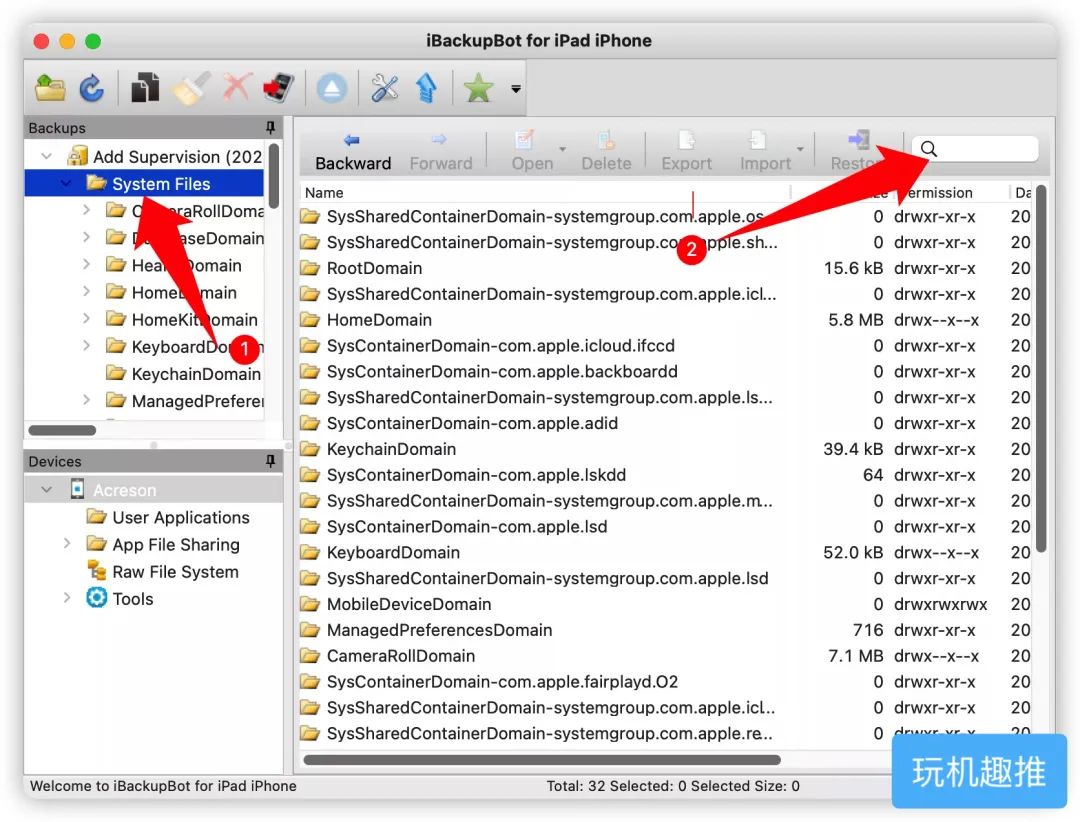Click the blue up-arrow toolbar icon
The height and width of the screenshot is (822, 1080).
[426, 88]
